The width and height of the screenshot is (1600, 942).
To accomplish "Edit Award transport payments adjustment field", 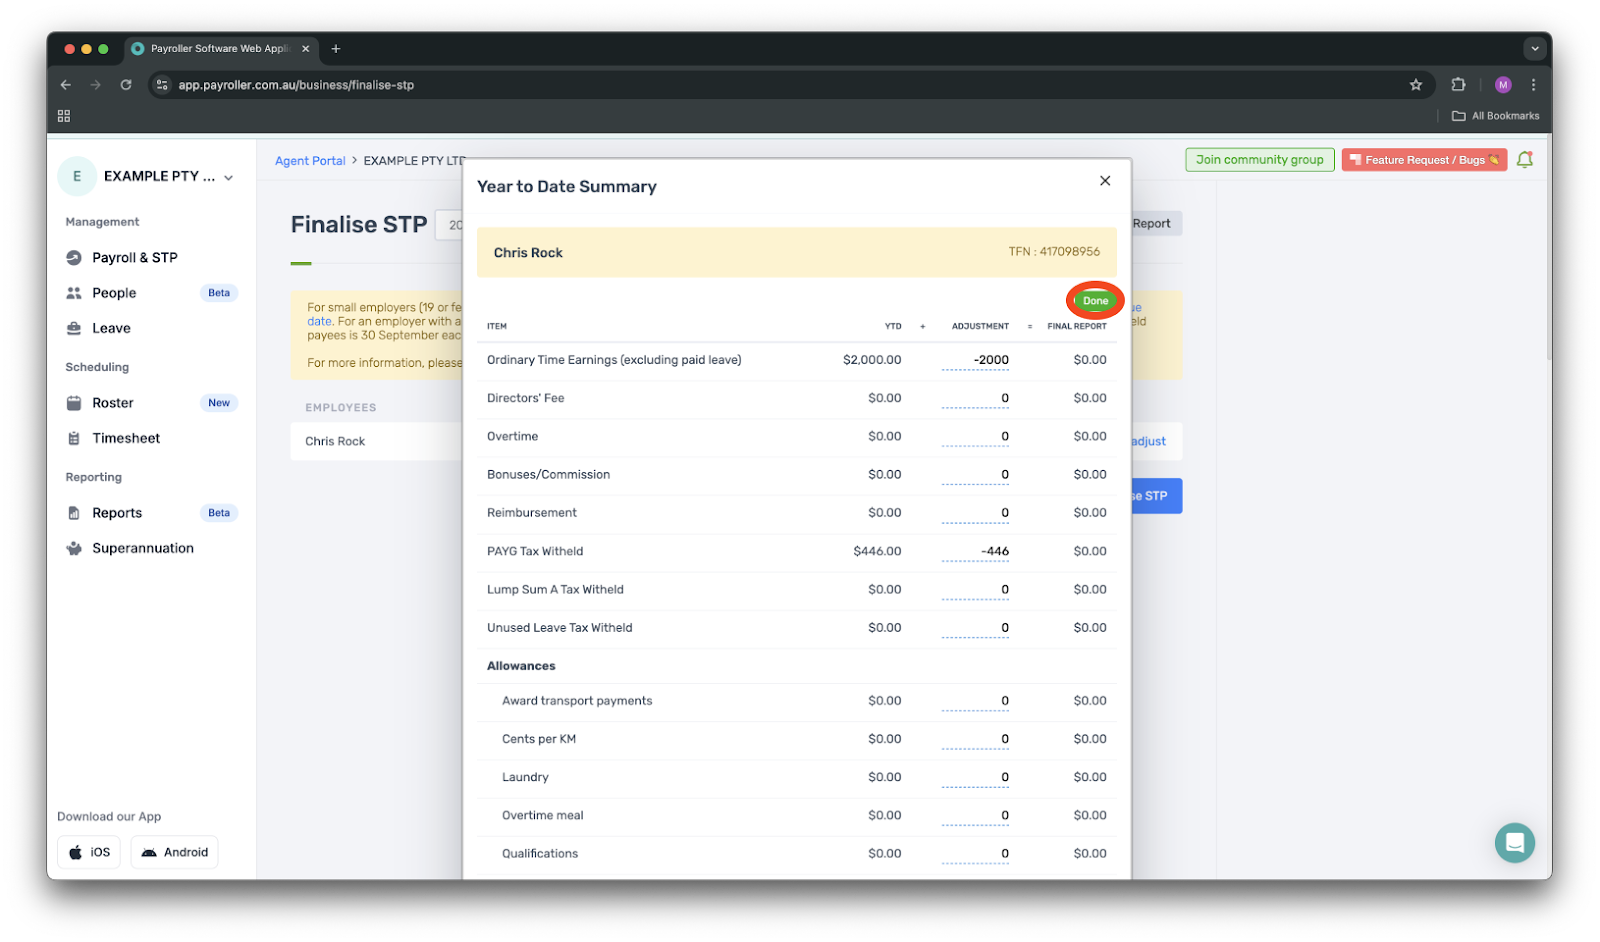I will point(975,701).
